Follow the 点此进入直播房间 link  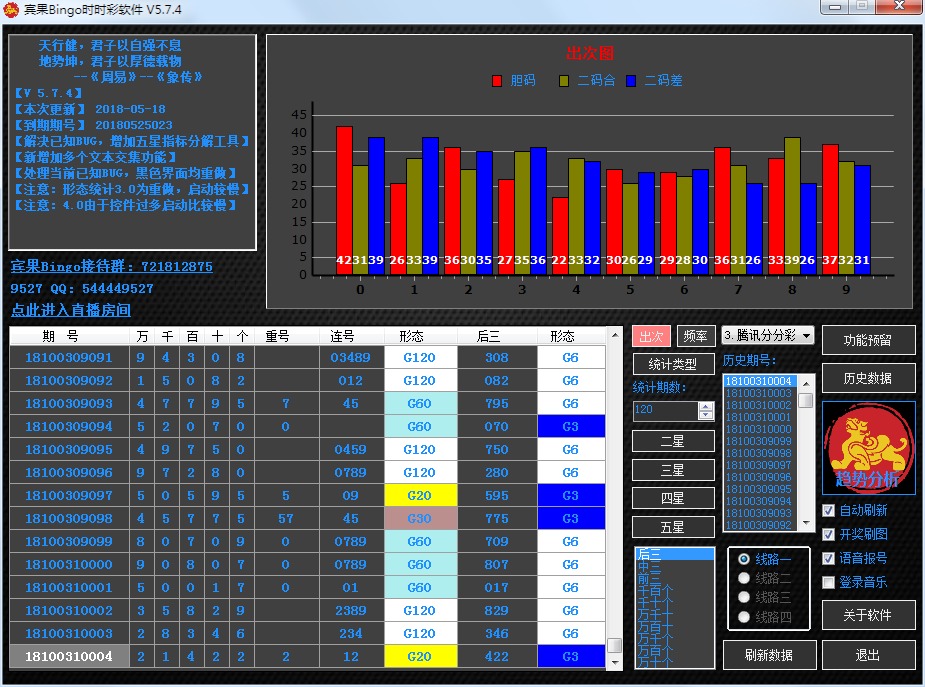point(71,310)
